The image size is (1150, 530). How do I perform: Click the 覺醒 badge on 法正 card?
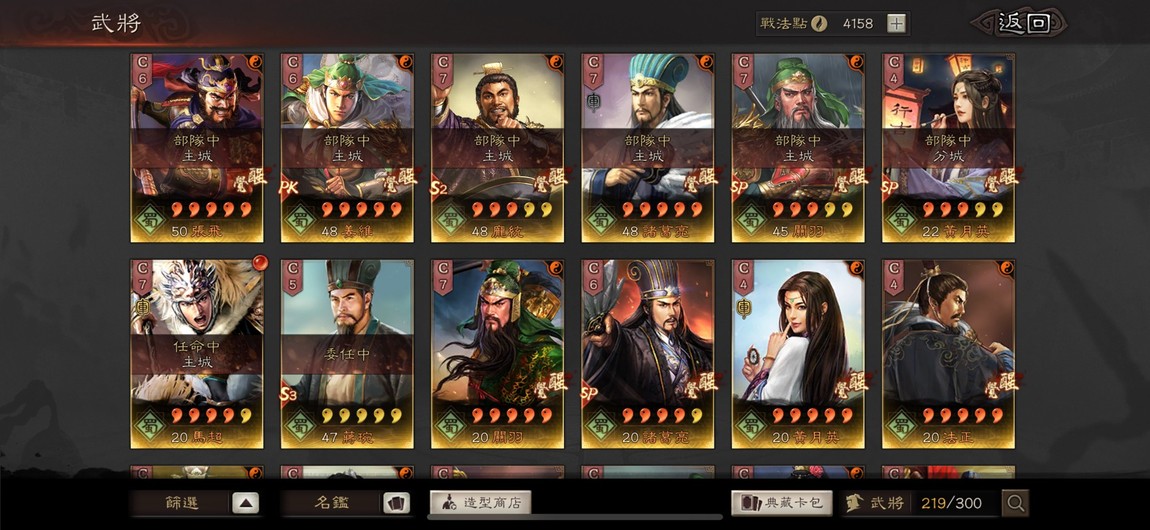(x=1002, y=385)
